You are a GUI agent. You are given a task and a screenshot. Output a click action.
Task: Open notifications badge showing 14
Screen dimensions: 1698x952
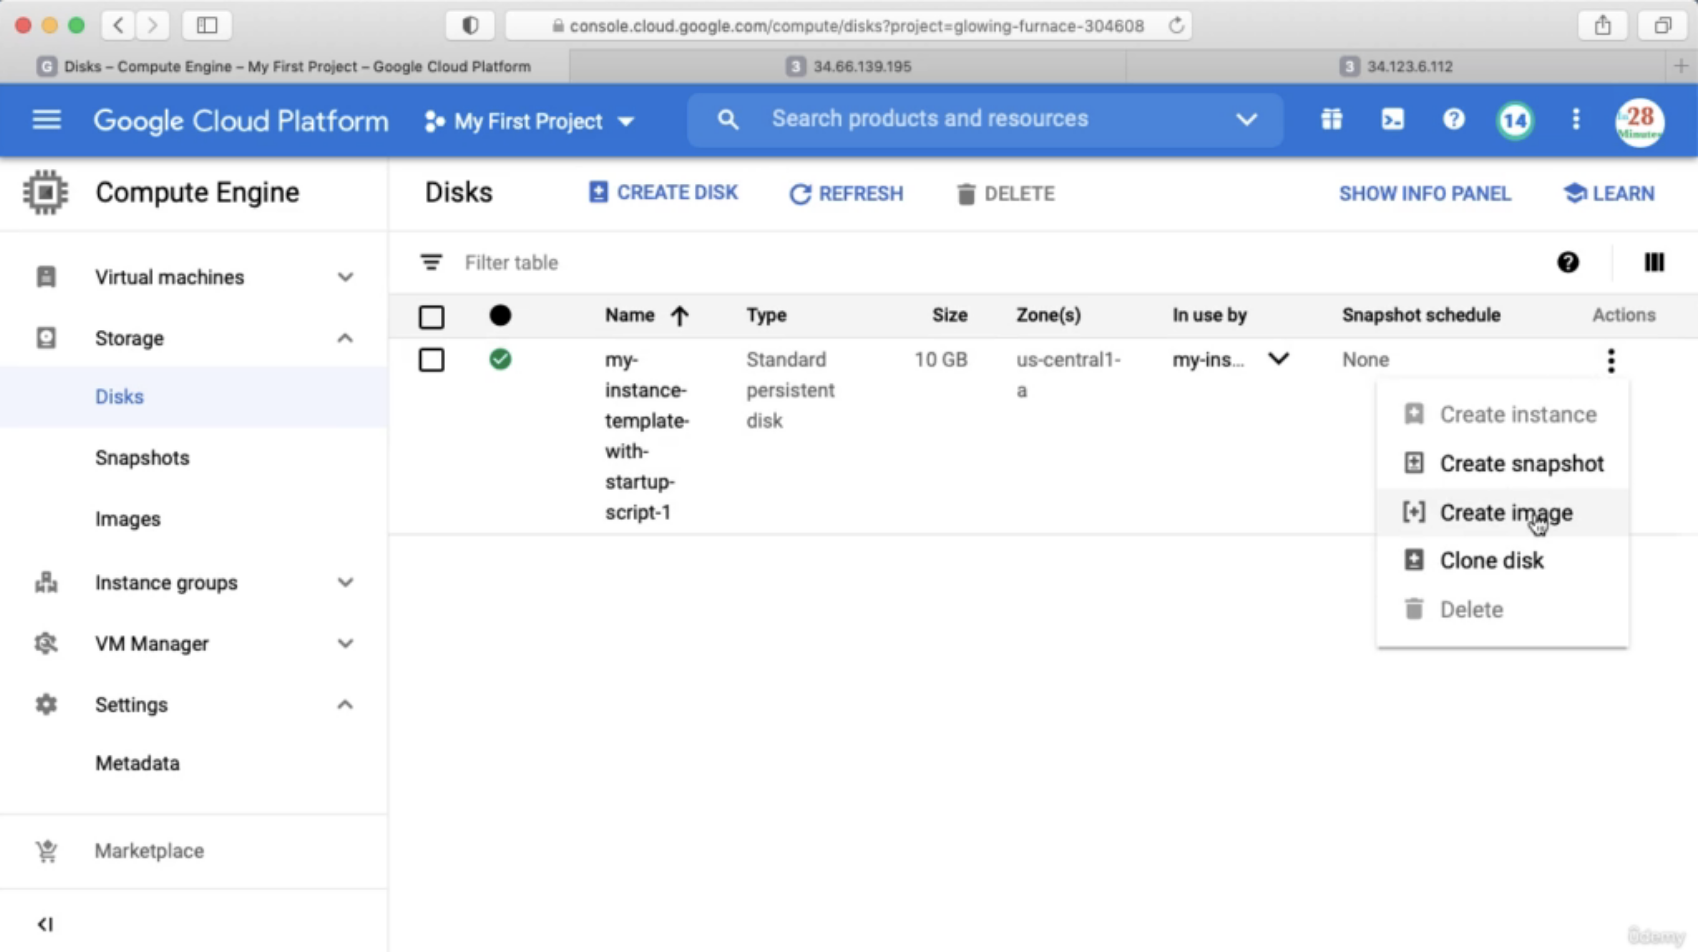point(1515,121)
